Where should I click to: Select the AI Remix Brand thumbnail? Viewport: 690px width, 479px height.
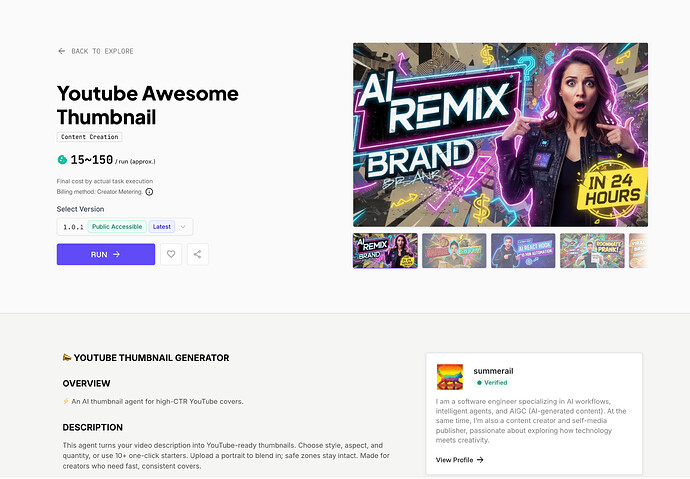[385, 251]
